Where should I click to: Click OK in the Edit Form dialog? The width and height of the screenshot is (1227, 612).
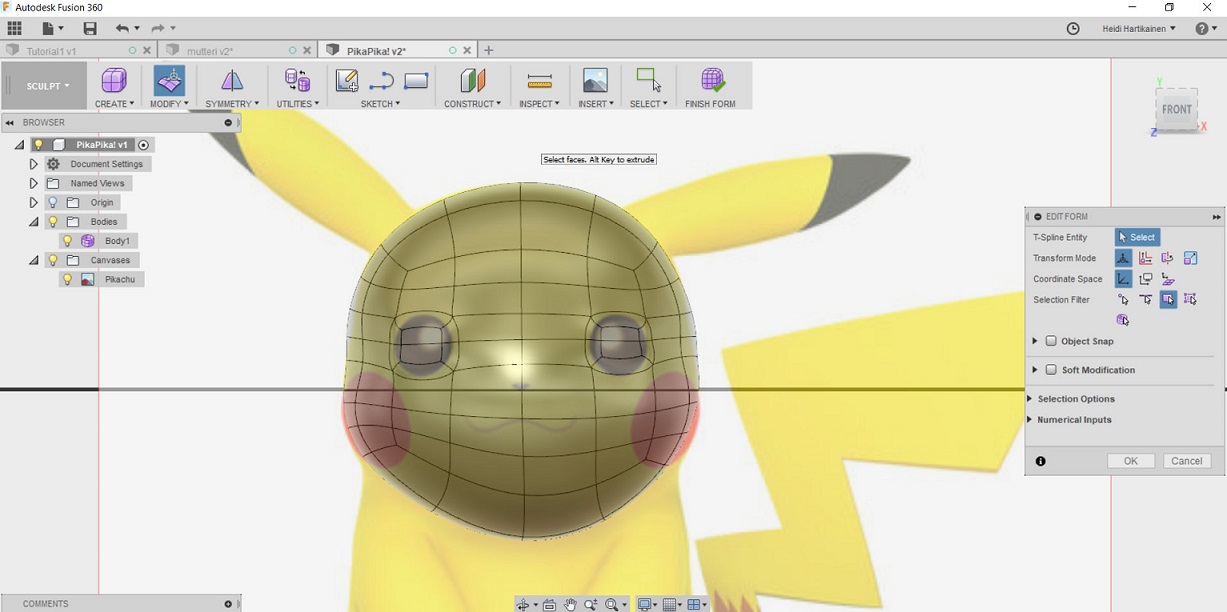coord(1131,461)
